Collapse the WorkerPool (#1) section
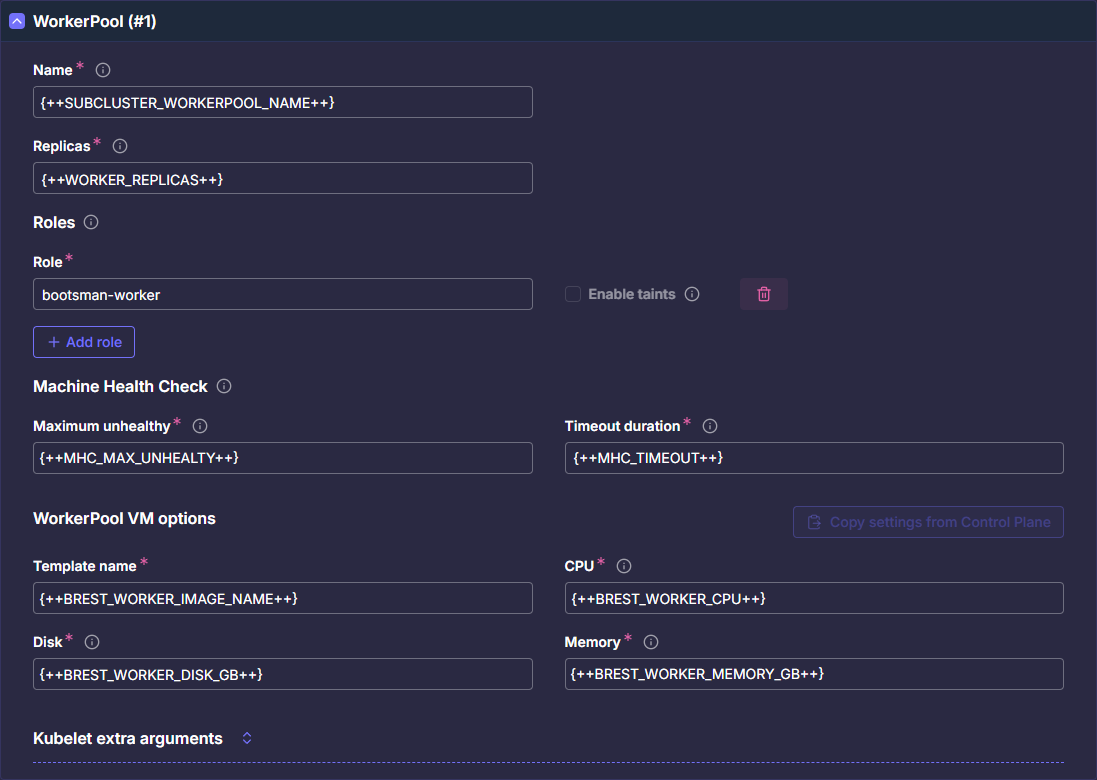Image resolution: width=1097 pixels, height=780 pixels. coord(16,20)
